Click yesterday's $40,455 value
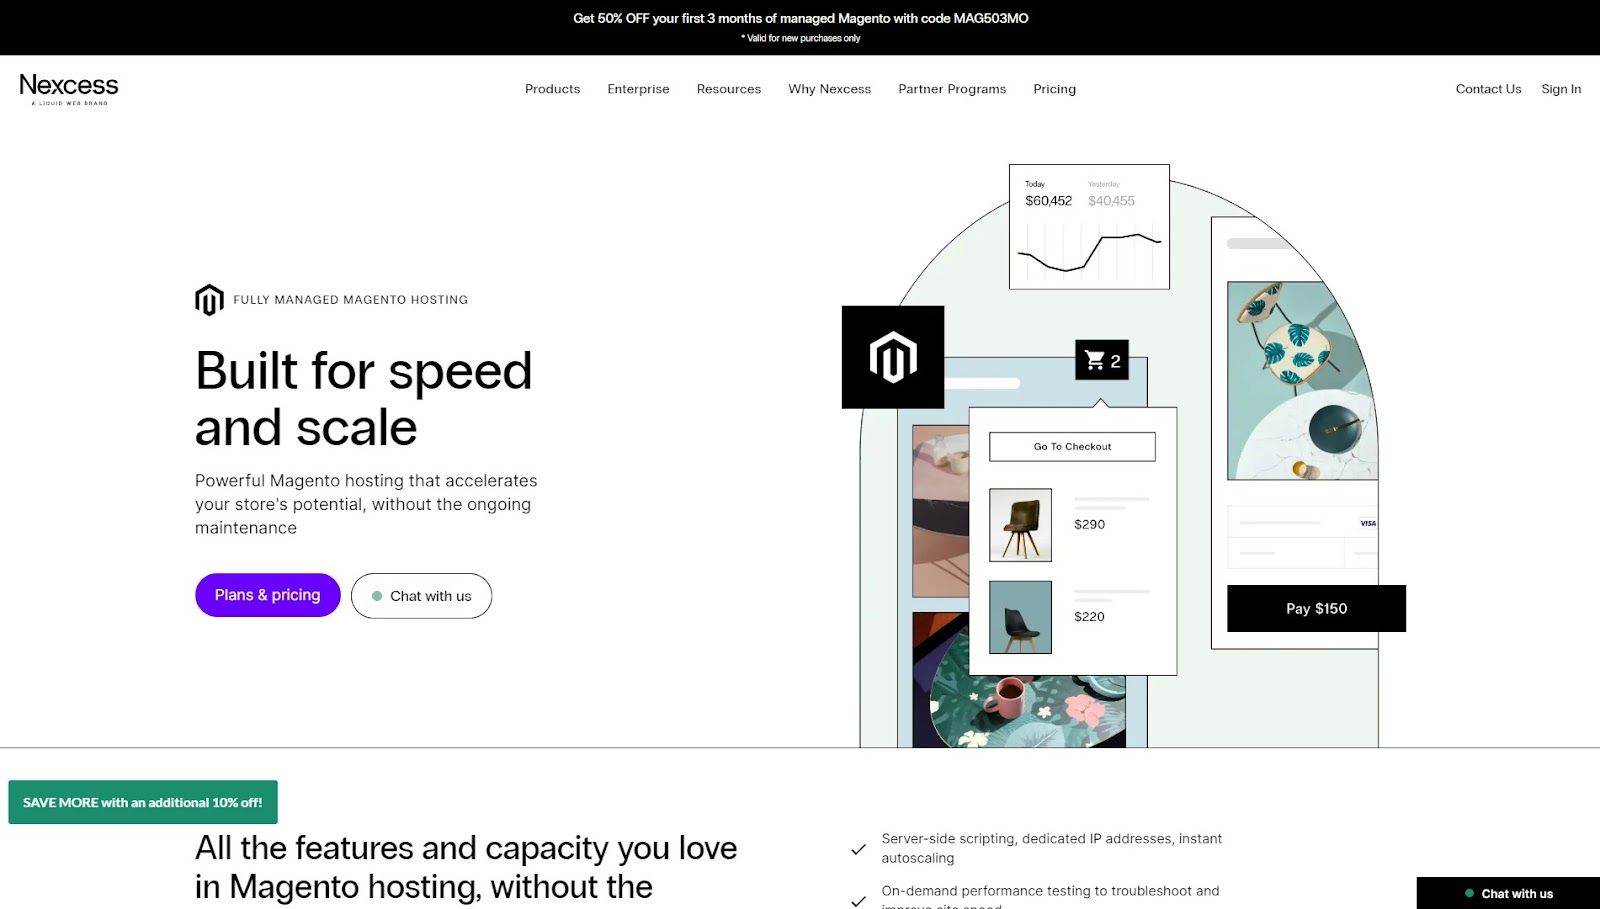The image size is (1600, 909). click(1111, 201)
